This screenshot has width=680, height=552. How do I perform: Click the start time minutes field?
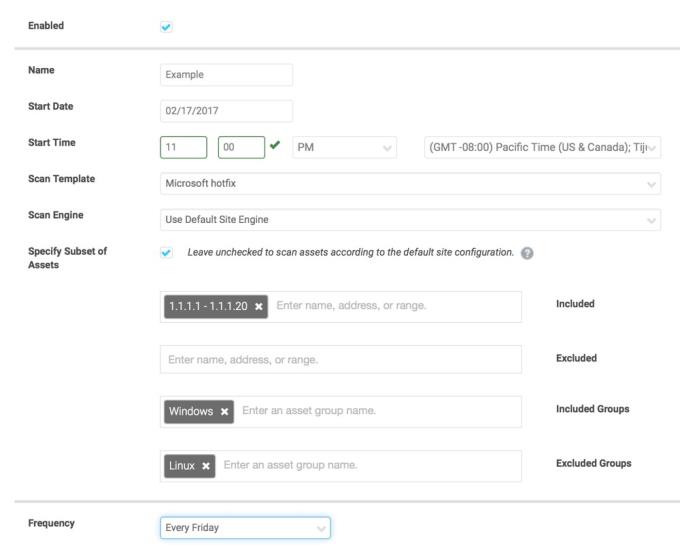click(x=241, y=148)
